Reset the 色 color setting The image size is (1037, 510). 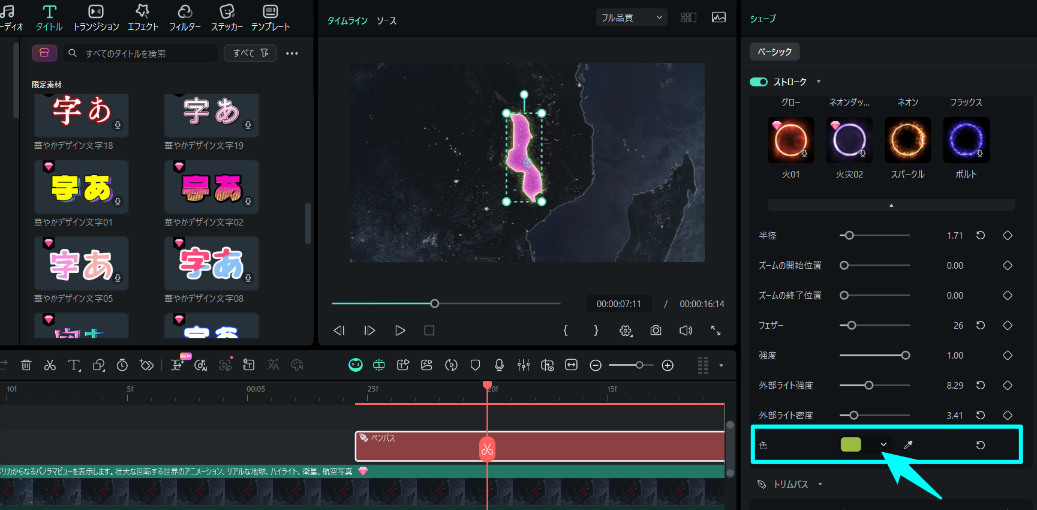[981, 445]
